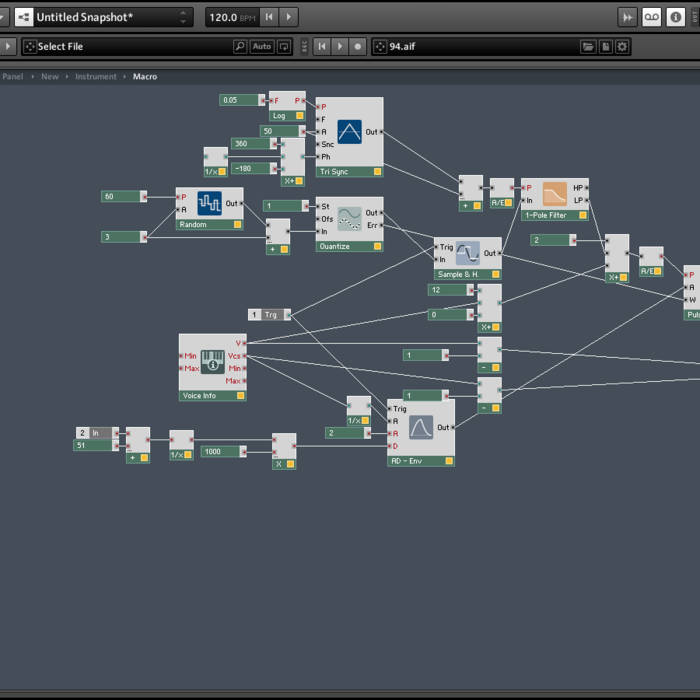Click the tape recorder icon in top toolbar
The width and height of the screenshot is (700, 700).
652,17
